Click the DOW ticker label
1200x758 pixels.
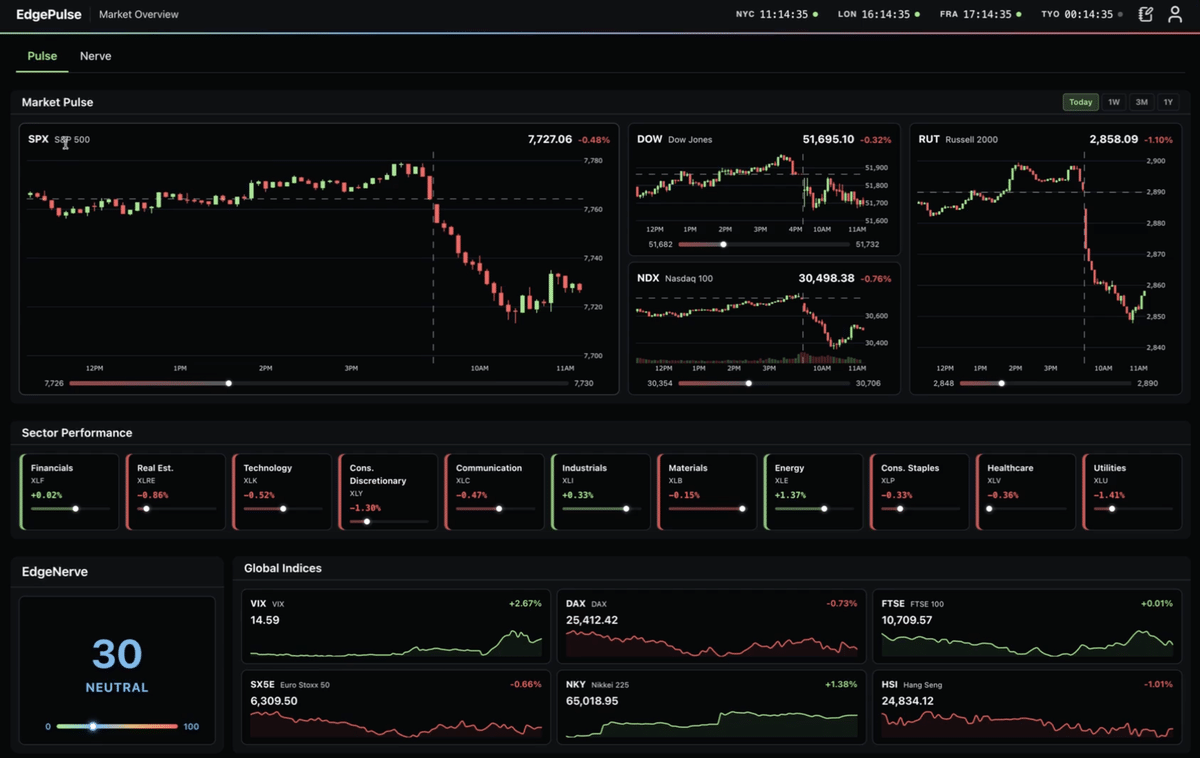[x=649, y=139]
